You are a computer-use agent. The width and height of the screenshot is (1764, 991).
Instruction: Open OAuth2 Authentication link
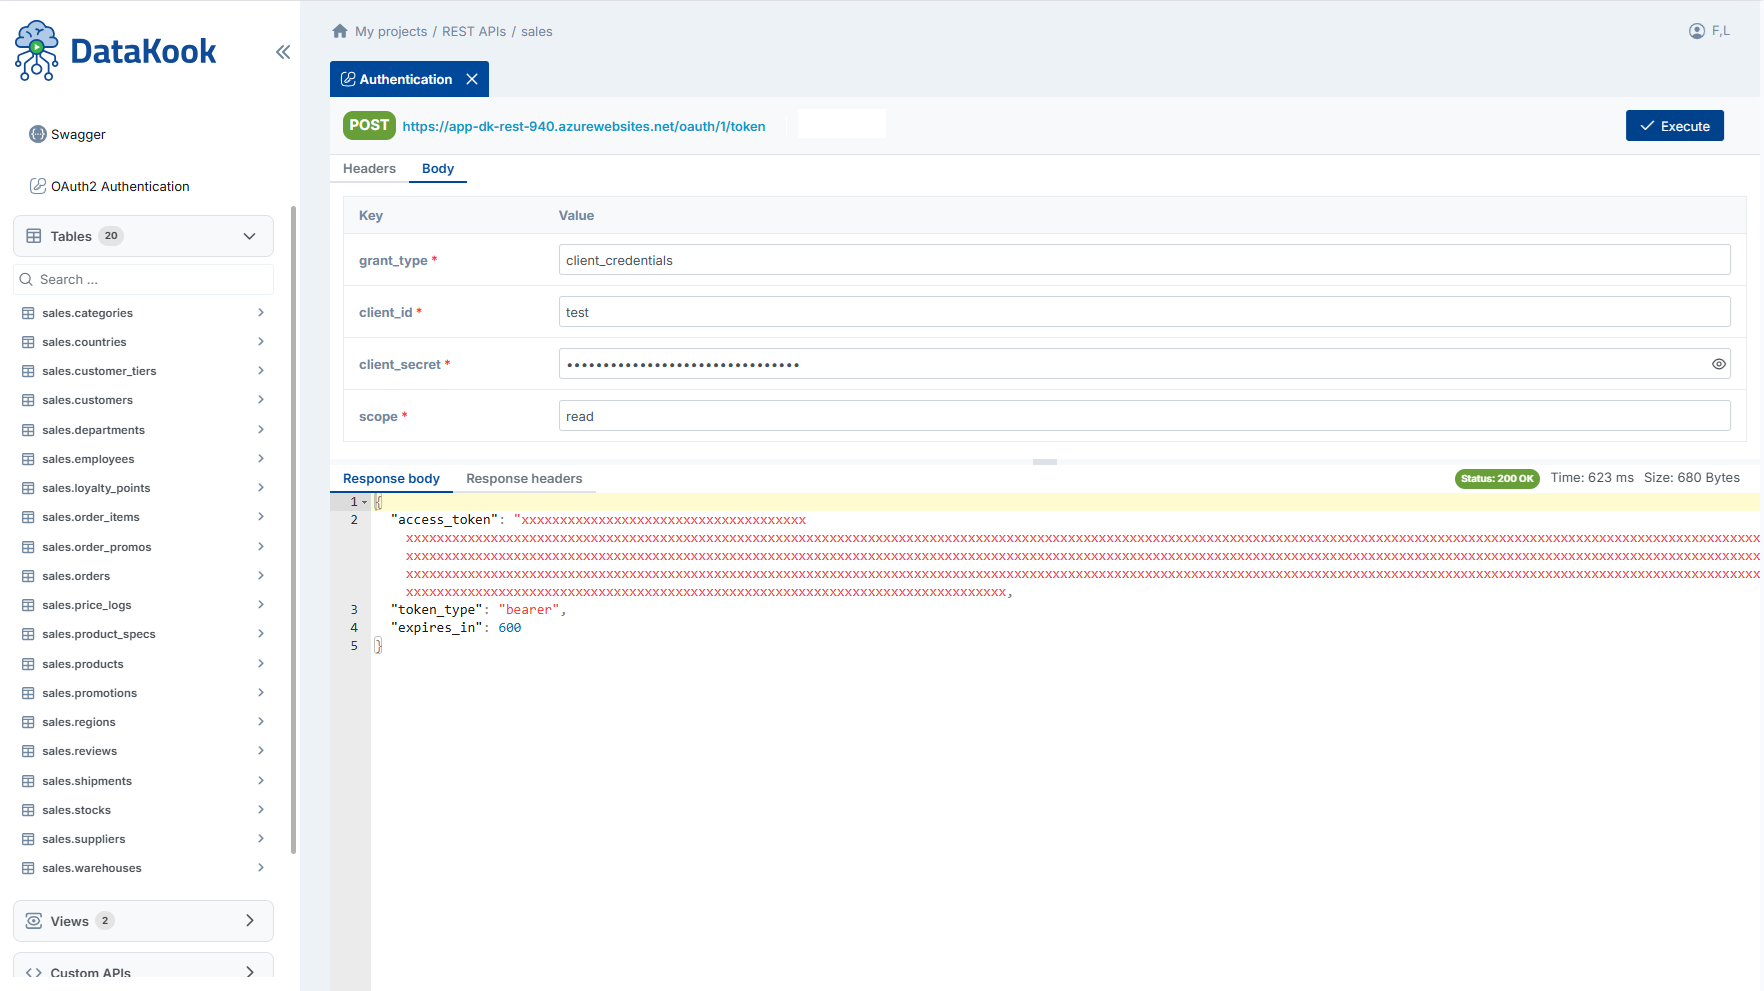120,186
